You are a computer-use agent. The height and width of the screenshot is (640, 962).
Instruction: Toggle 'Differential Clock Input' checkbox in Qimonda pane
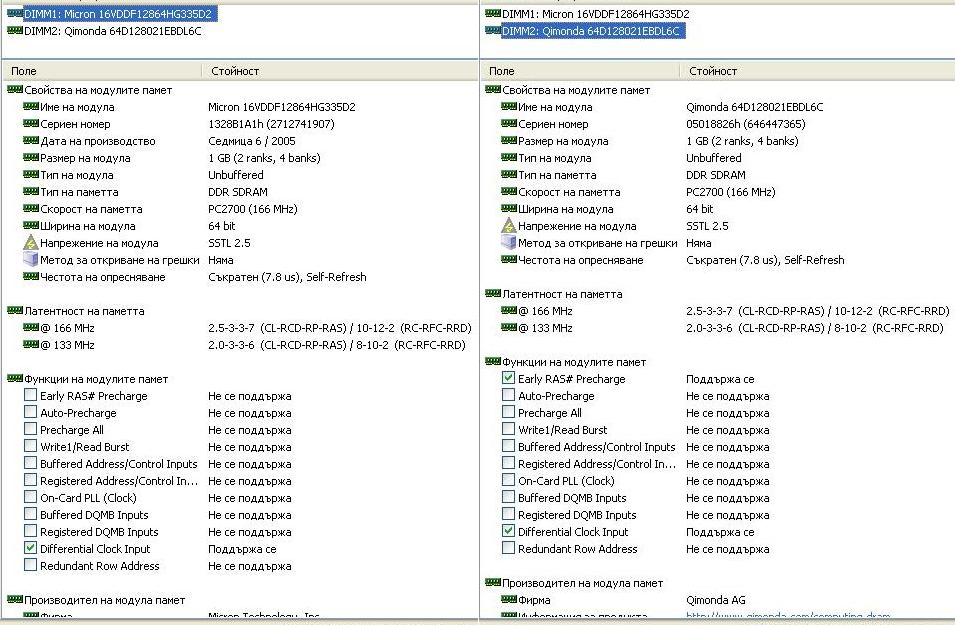[508, 531]
